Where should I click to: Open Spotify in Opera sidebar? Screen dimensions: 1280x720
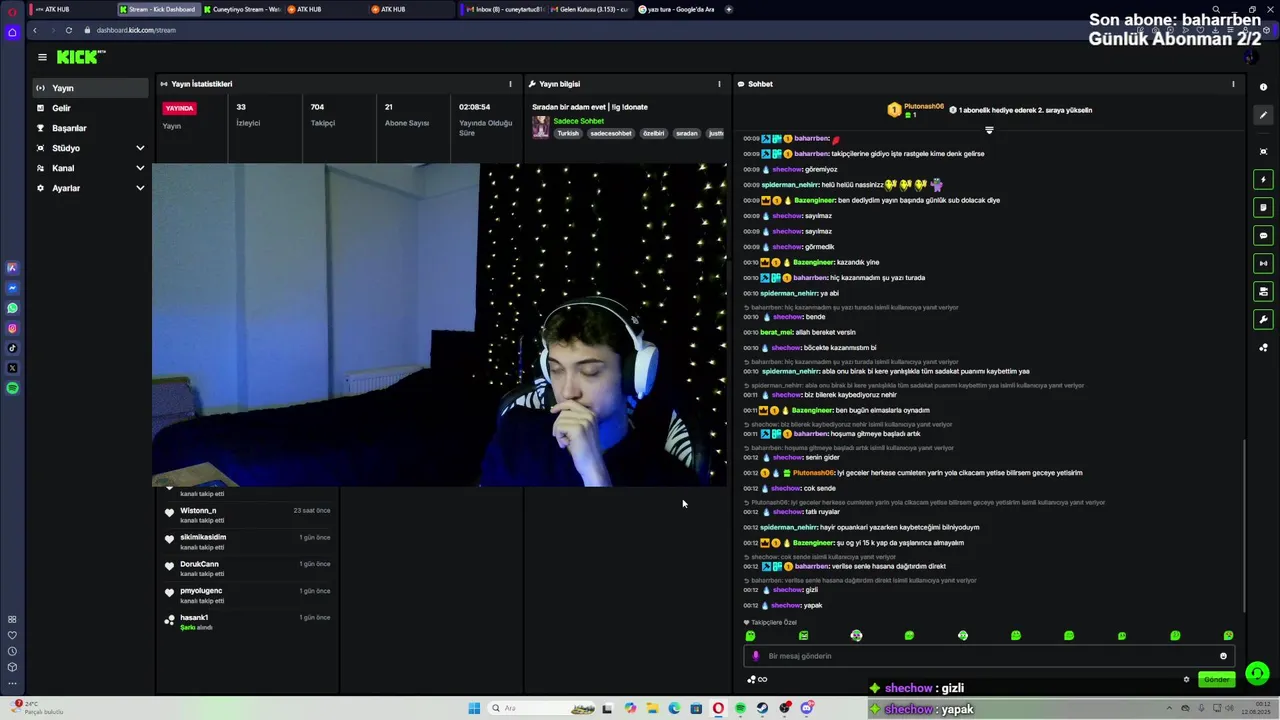tap(12, 388)
